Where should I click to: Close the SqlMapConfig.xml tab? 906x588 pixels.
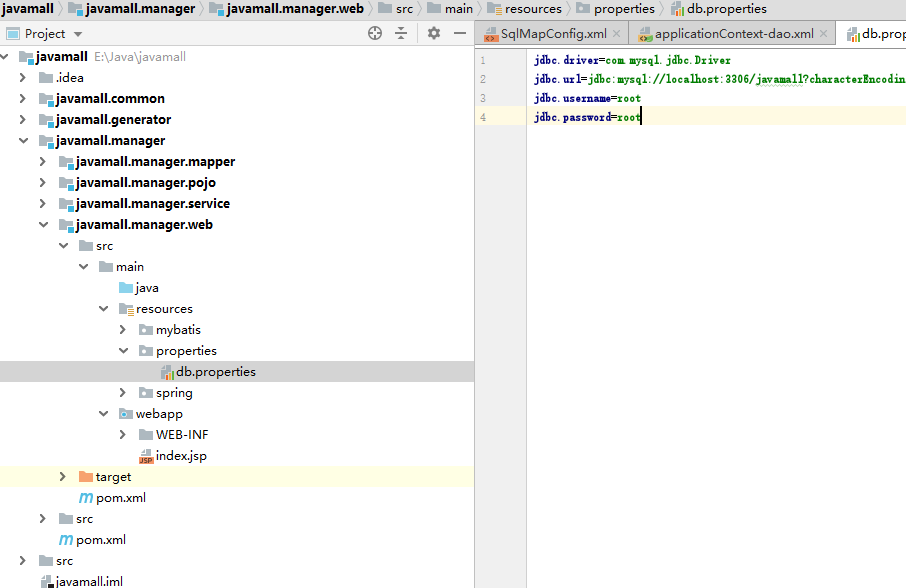616,34
